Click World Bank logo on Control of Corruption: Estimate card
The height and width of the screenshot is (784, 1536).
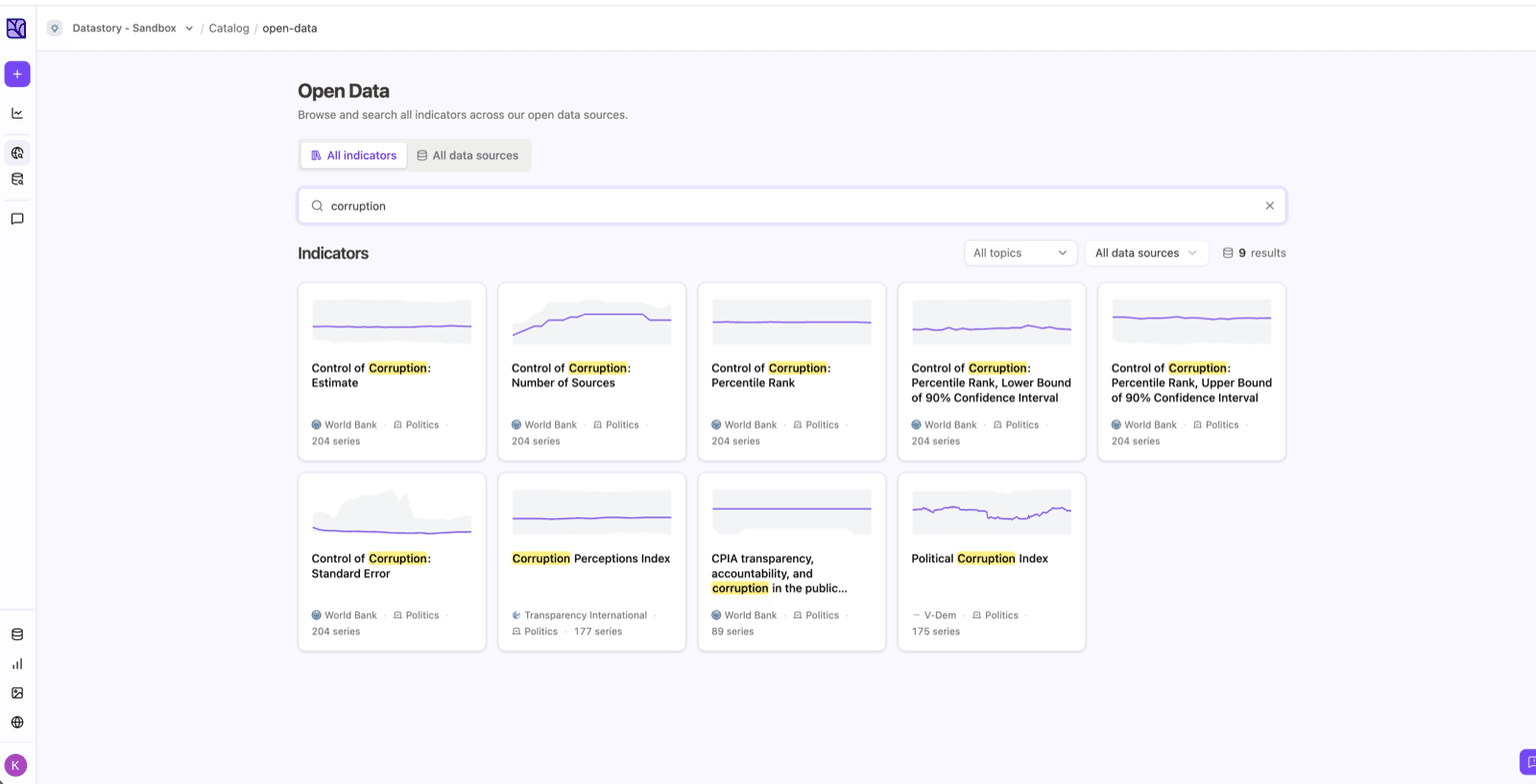317,425
